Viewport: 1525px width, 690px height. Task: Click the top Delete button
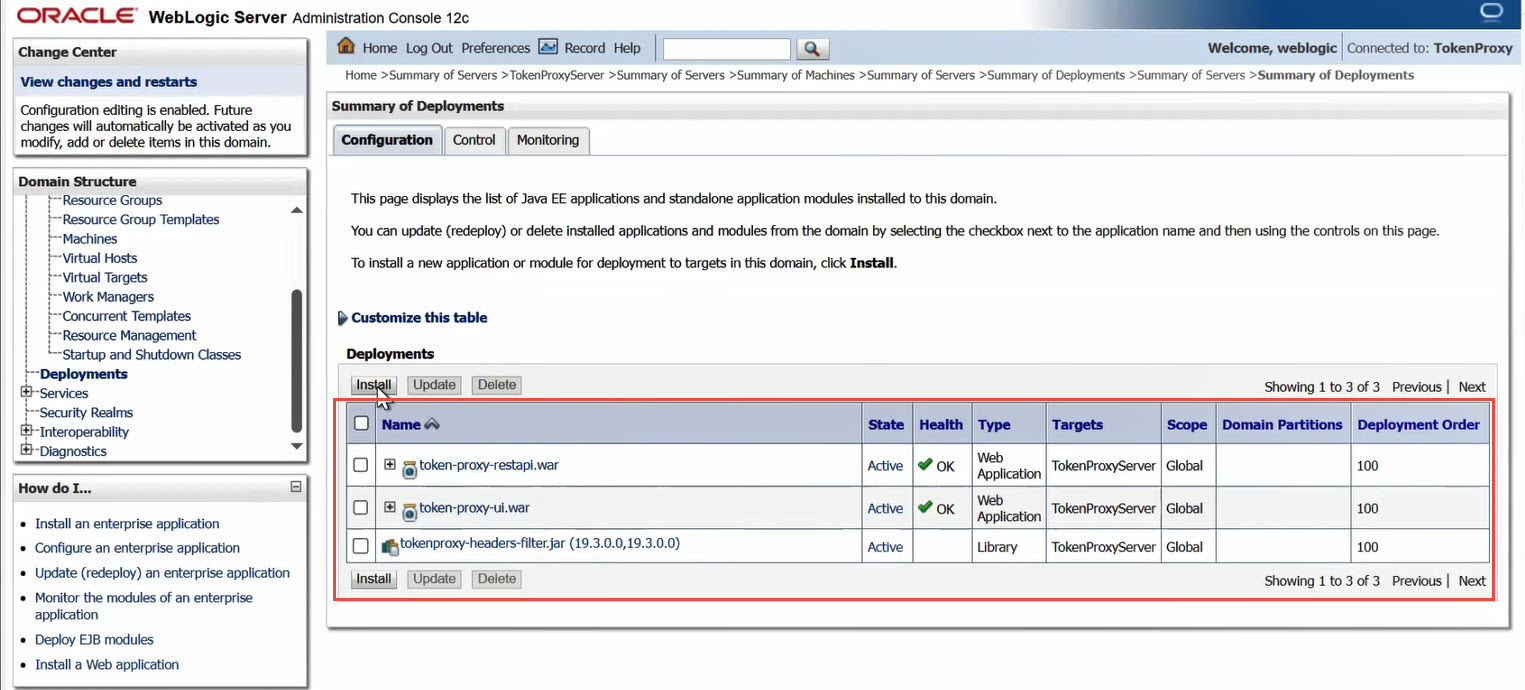(x=497, y=385)
